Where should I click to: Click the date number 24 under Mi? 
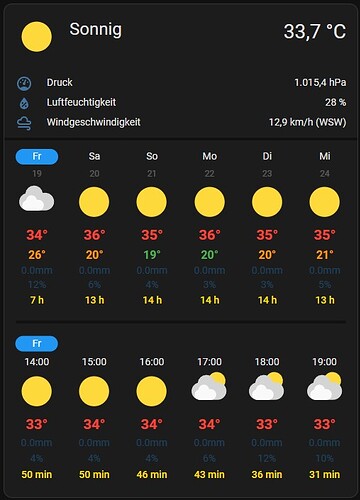point(325,174)
